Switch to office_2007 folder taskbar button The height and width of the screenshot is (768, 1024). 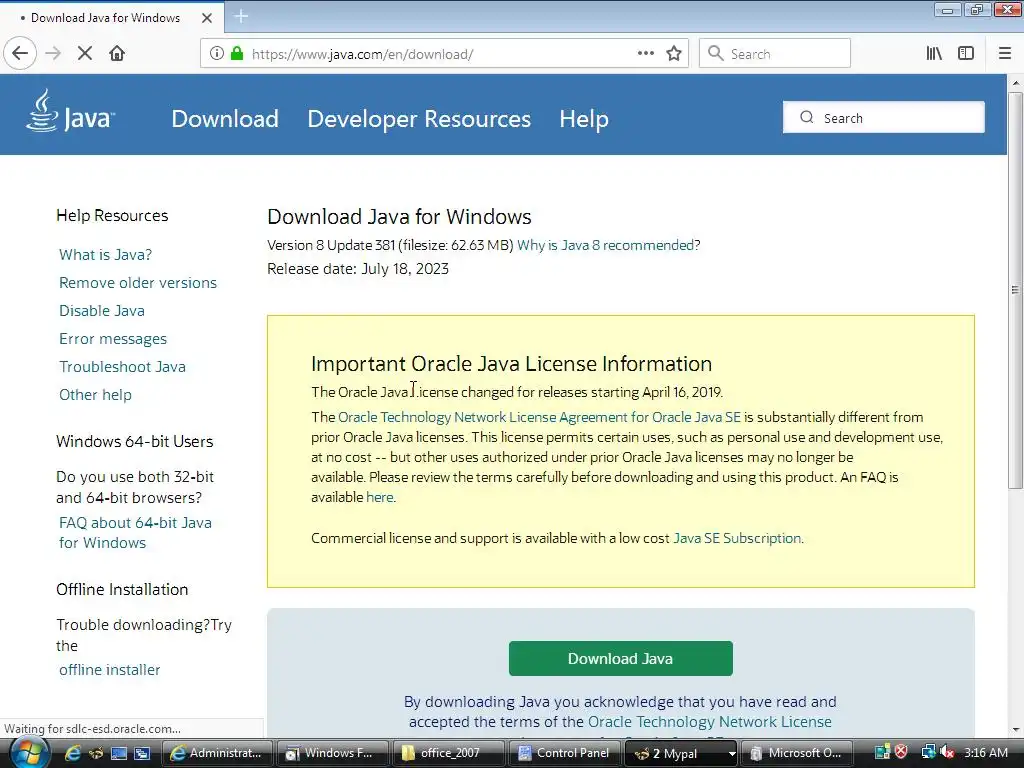click(x=449, y=753)
